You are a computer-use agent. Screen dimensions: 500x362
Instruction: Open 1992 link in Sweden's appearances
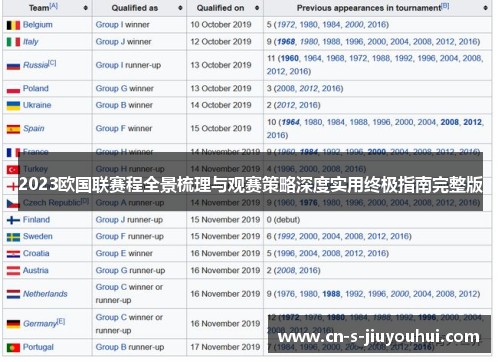[286, 236]
